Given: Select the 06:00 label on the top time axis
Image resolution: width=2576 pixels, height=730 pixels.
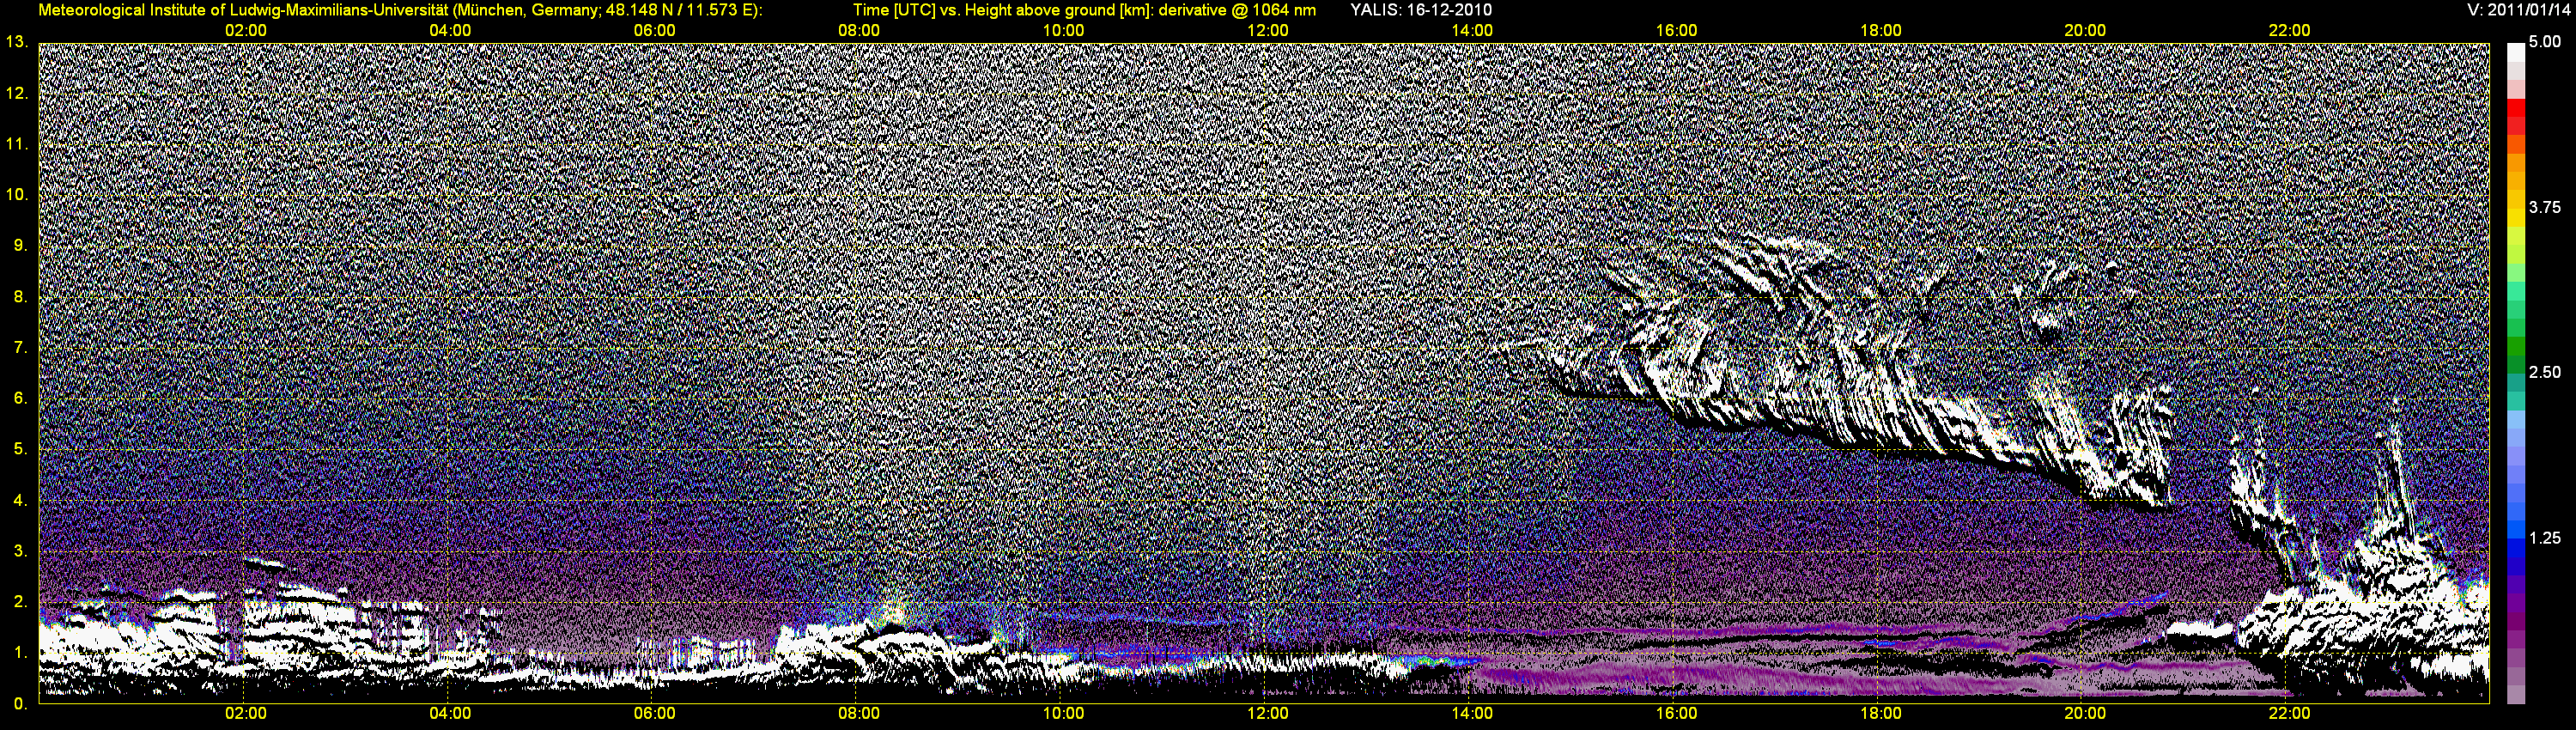Looking at the screenshot, I should (x=655, y=31).
